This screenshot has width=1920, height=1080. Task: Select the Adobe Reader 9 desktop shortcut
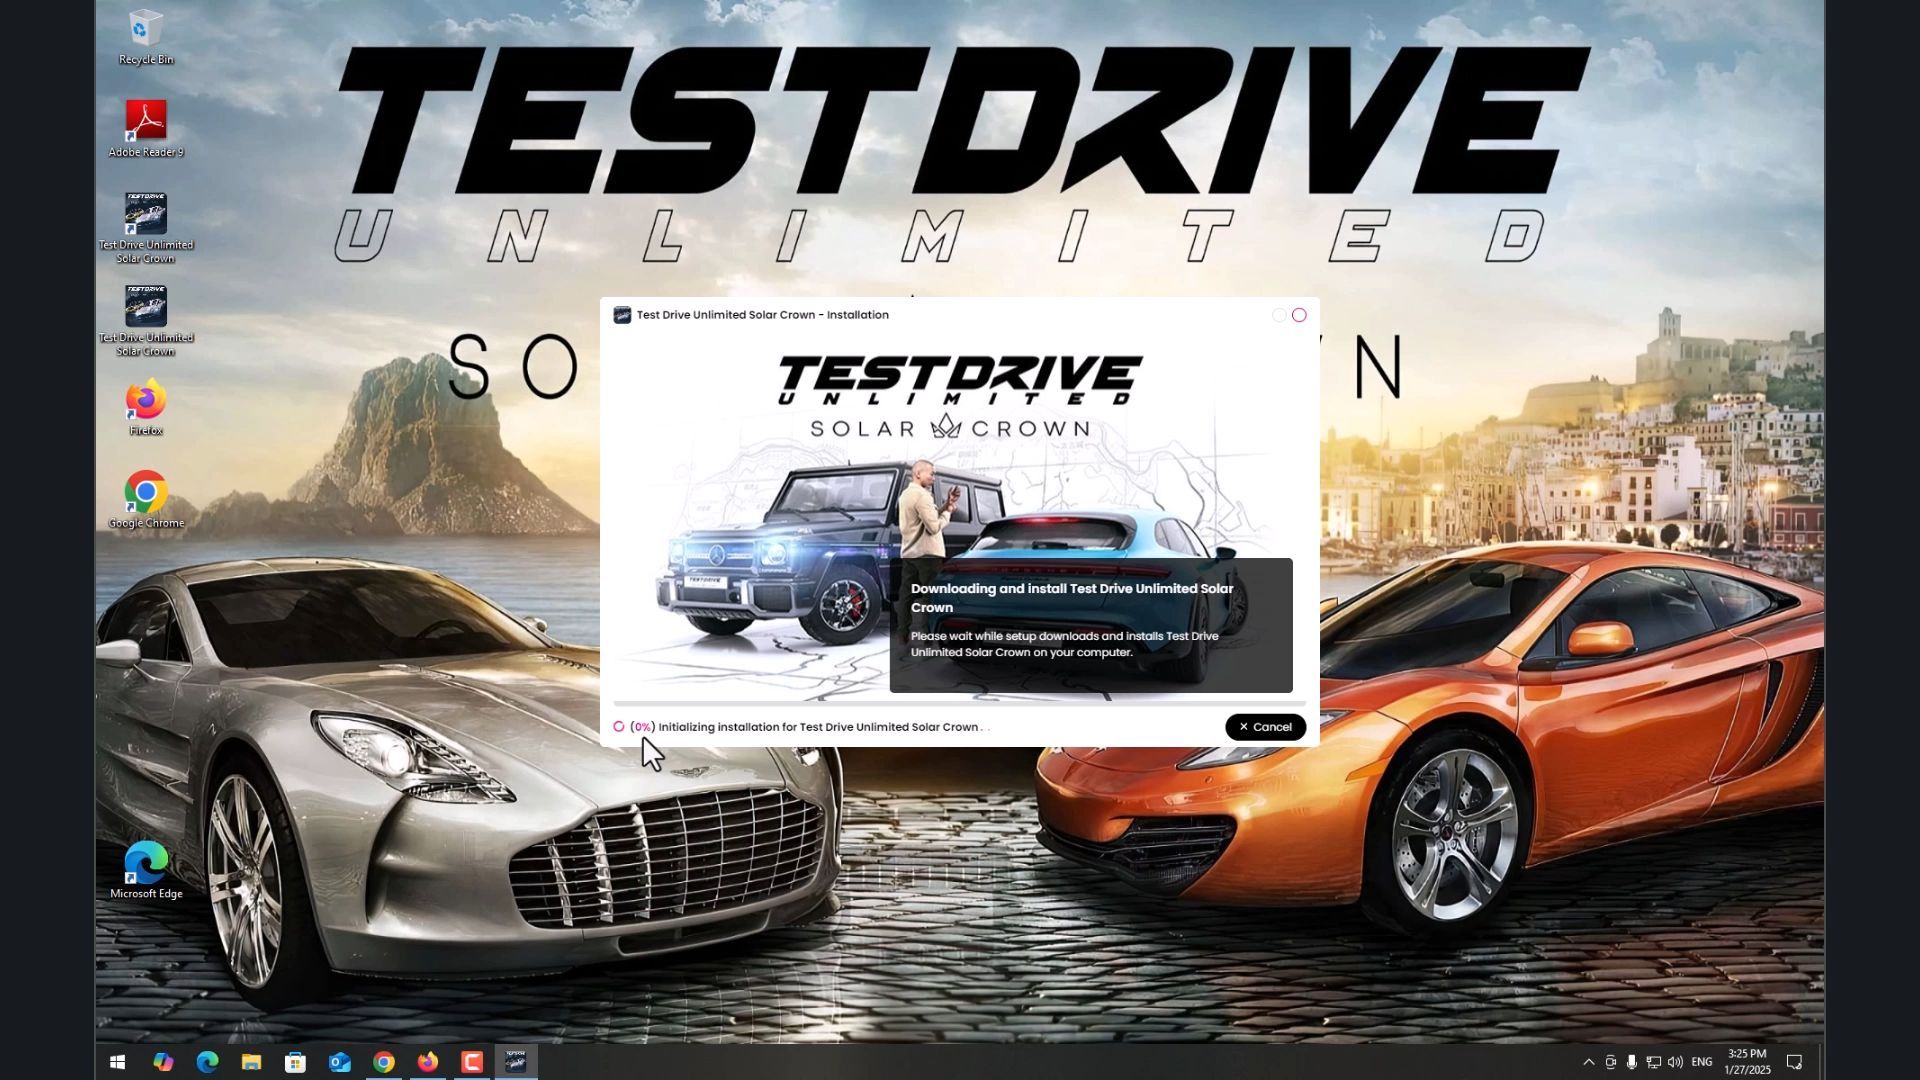pyautogui.click(x=146, y=129)
